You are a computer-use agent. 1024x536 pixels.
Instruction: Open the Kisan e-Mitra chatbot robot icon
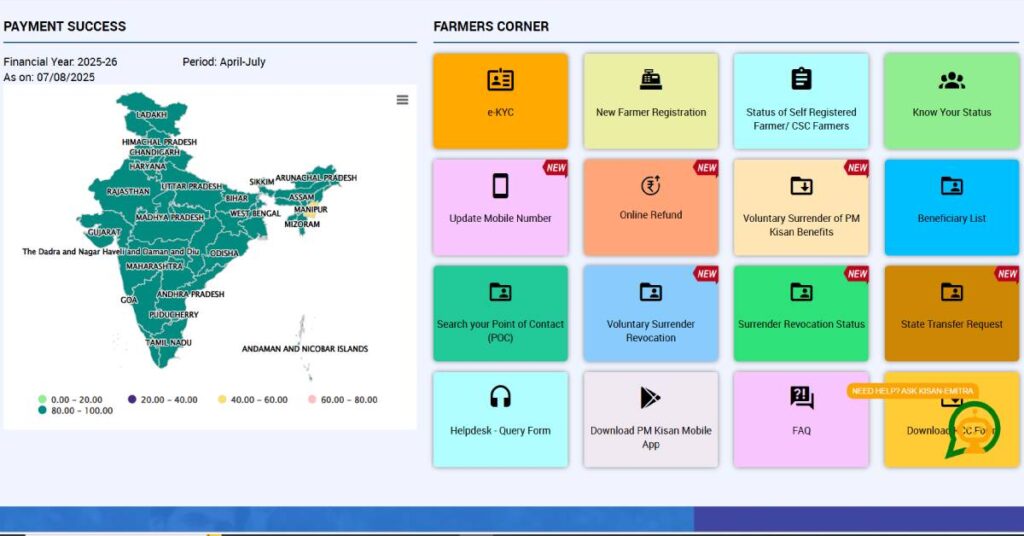coord(973,429)
